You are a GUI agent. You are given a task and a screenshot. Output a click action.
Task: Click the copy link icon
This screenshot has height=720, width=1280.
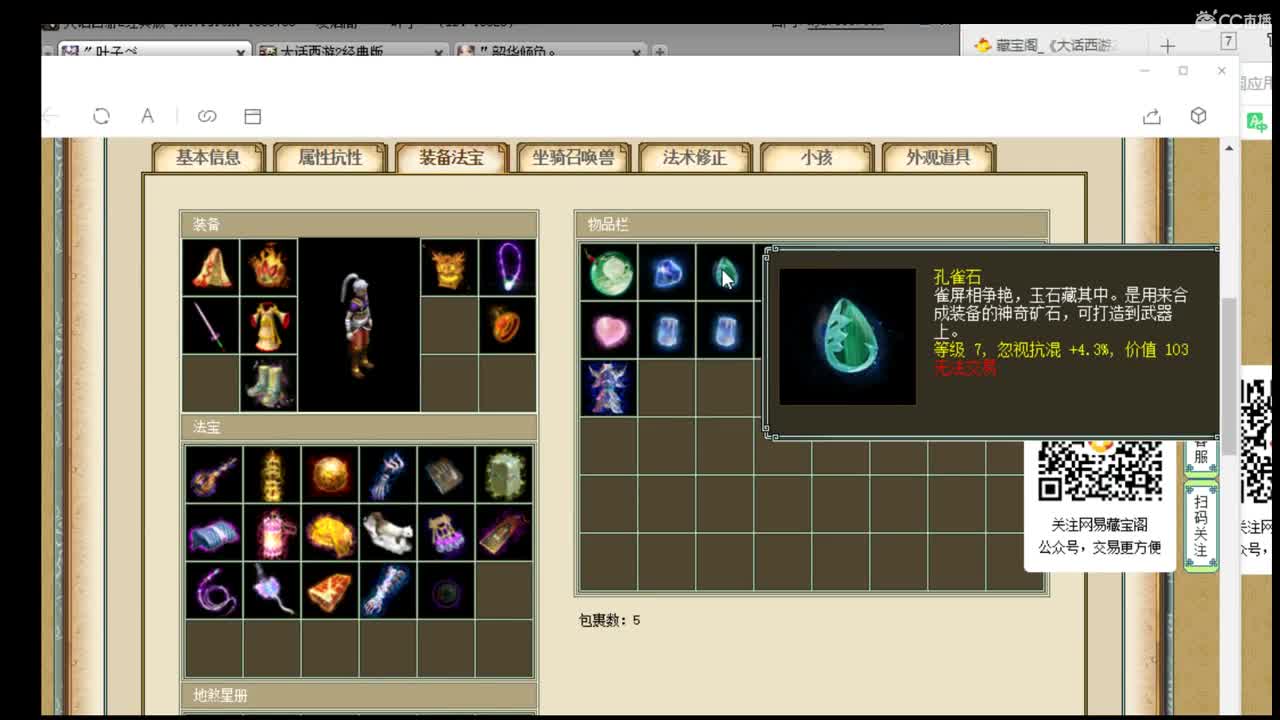point(207,116)
